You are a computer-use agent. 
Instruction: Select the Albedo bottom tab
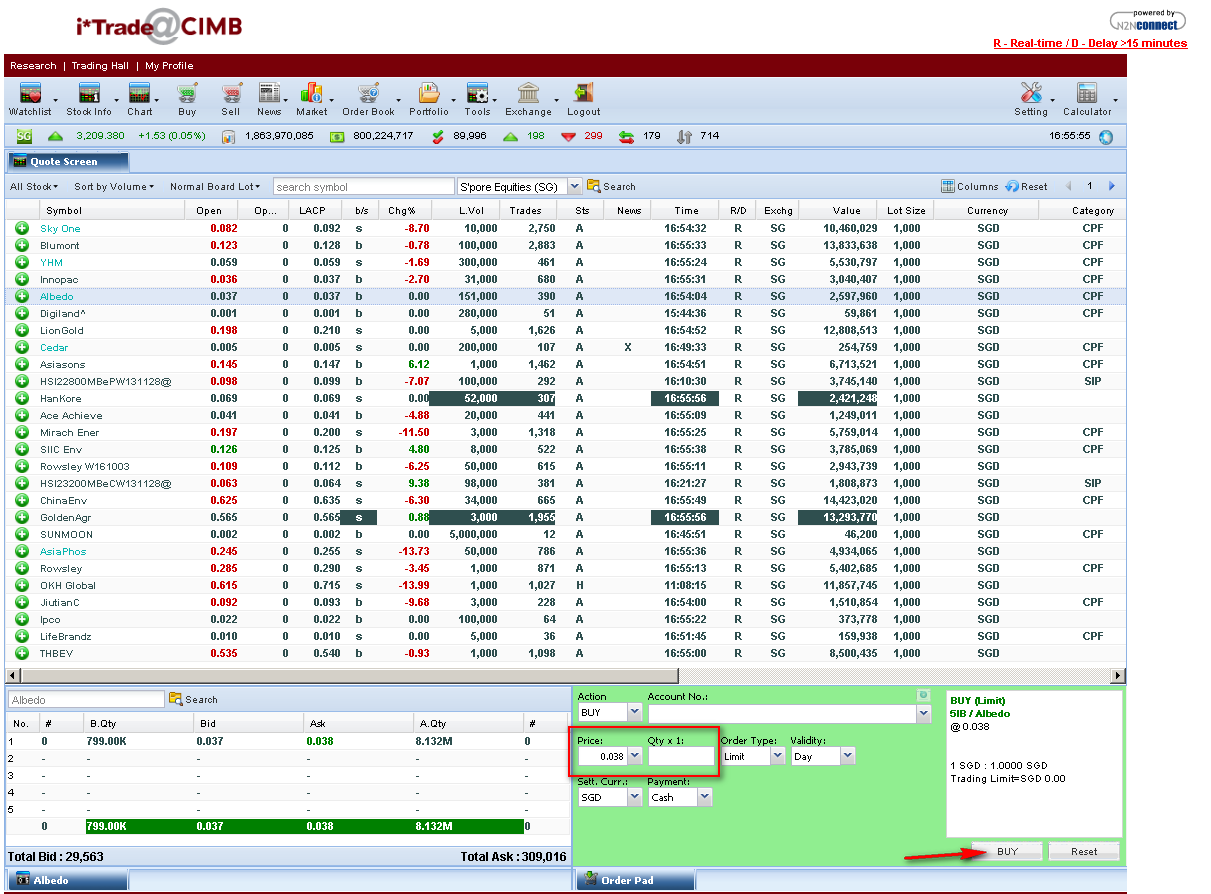click(68, 880)
